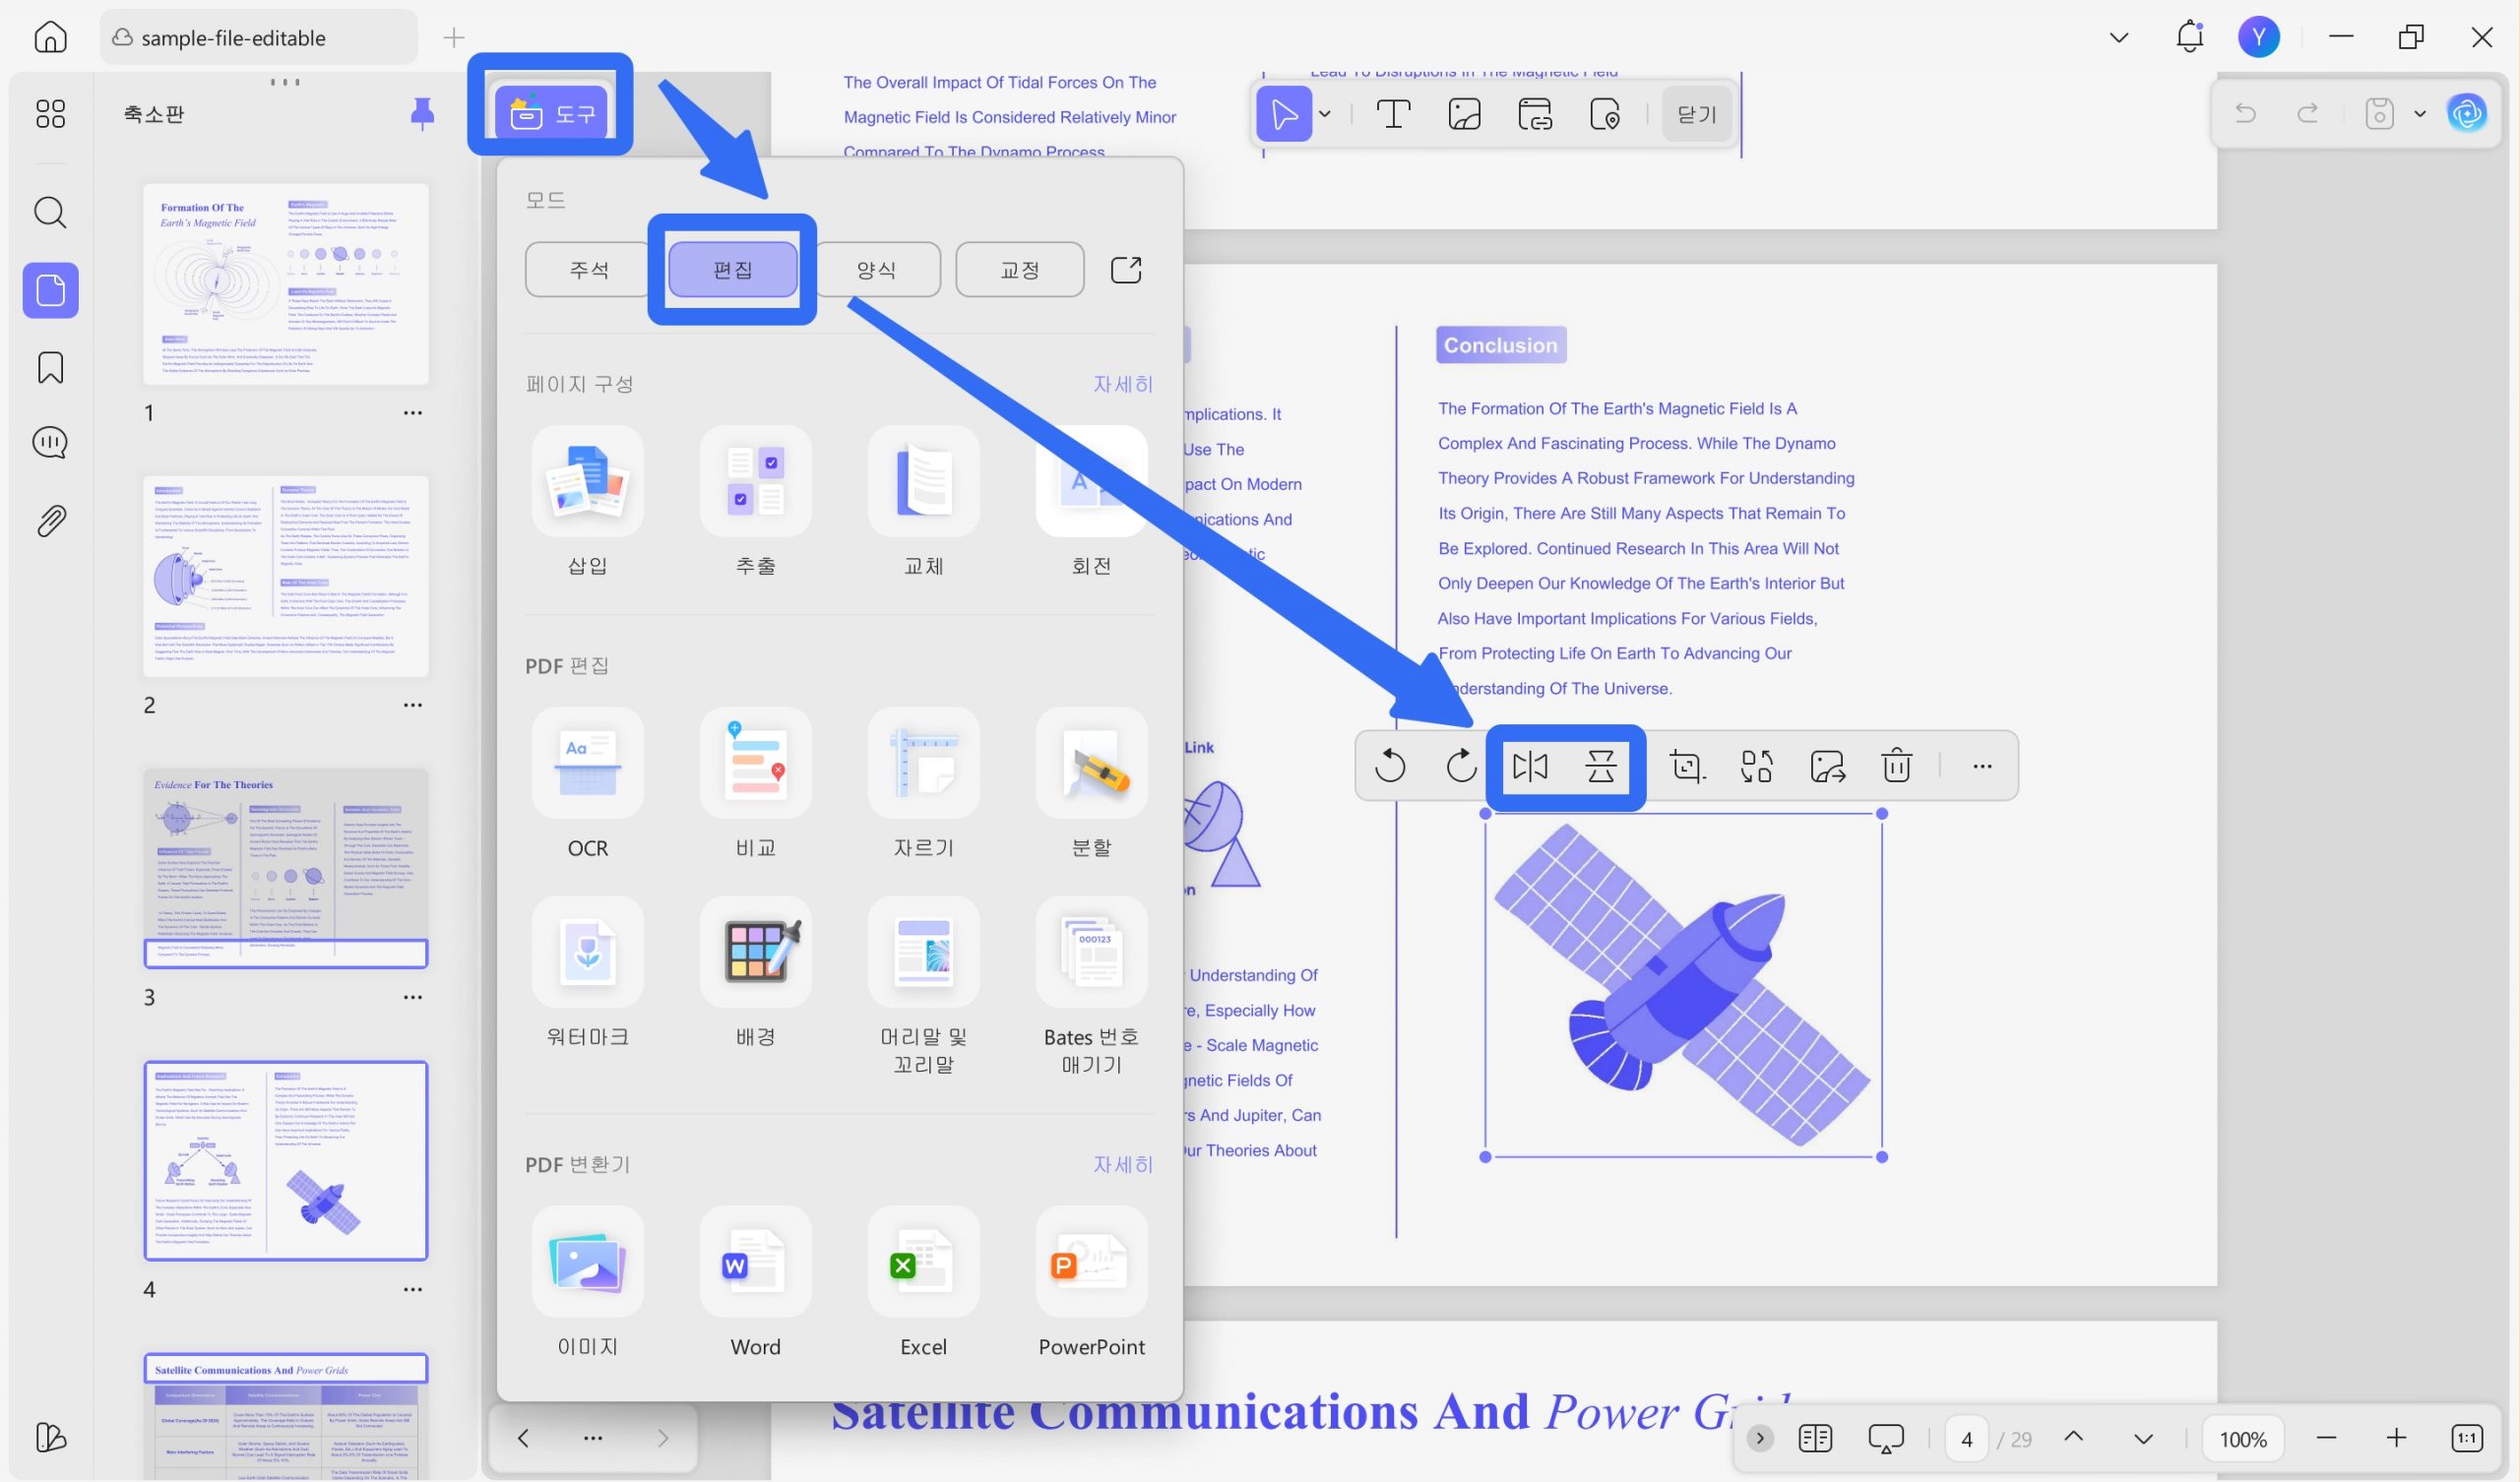2520x1482 pixels.
Task: Convert PDF to Excel
Action: point(924,1283)
